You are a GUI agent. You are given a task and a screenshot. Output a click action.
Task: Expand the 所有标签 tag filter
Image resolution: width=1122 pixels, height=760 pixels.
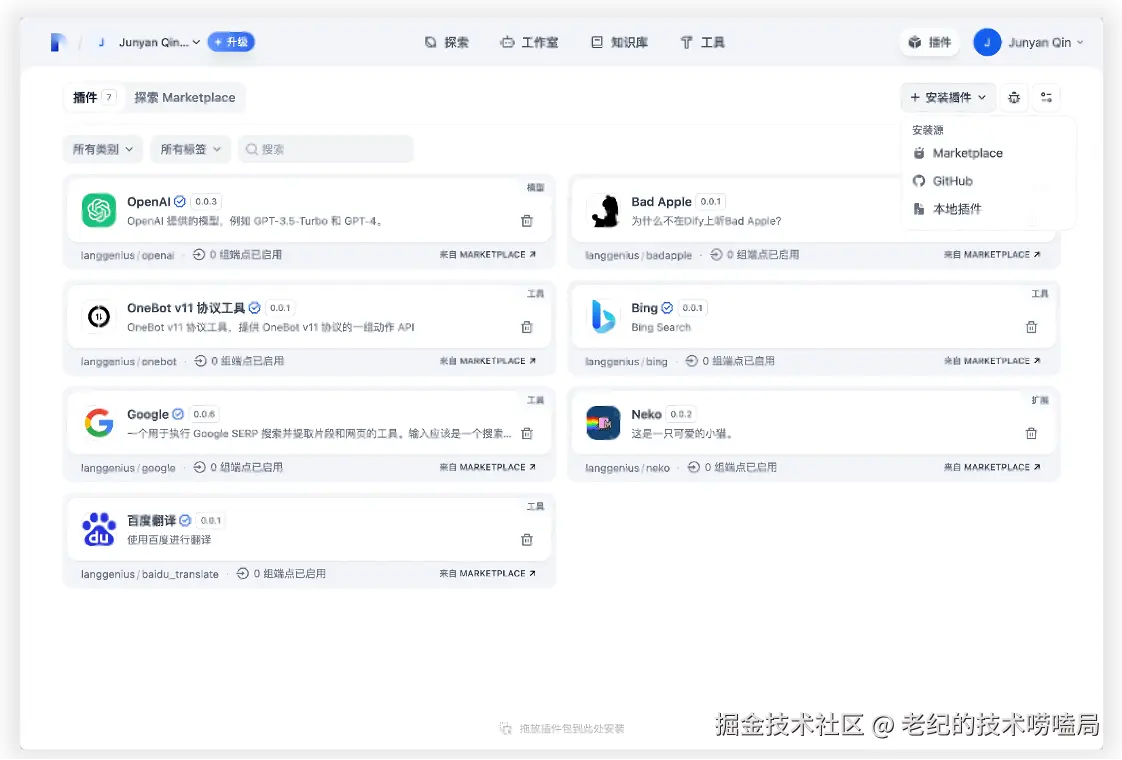[190, 149]
